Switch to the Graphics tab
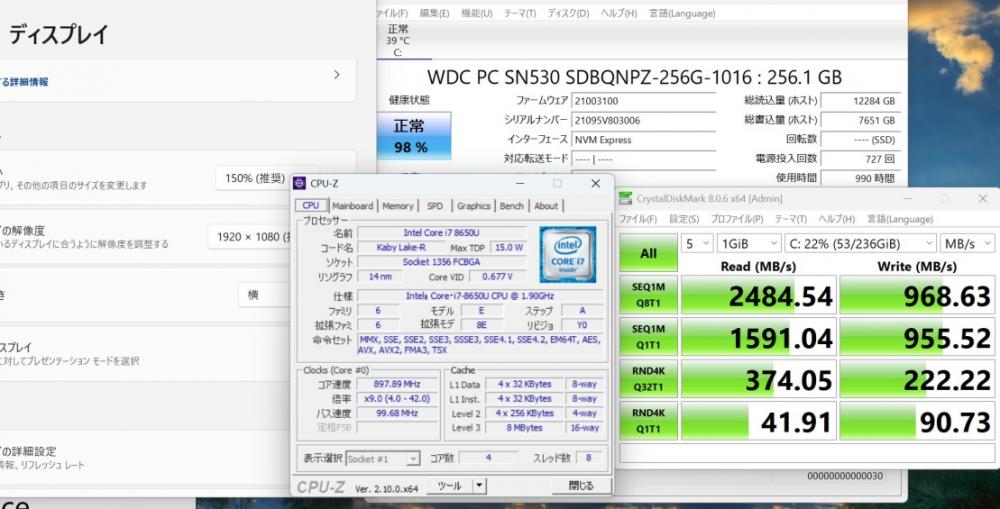The width and height of the screenshot is (1000, 509). coord(473,206)
